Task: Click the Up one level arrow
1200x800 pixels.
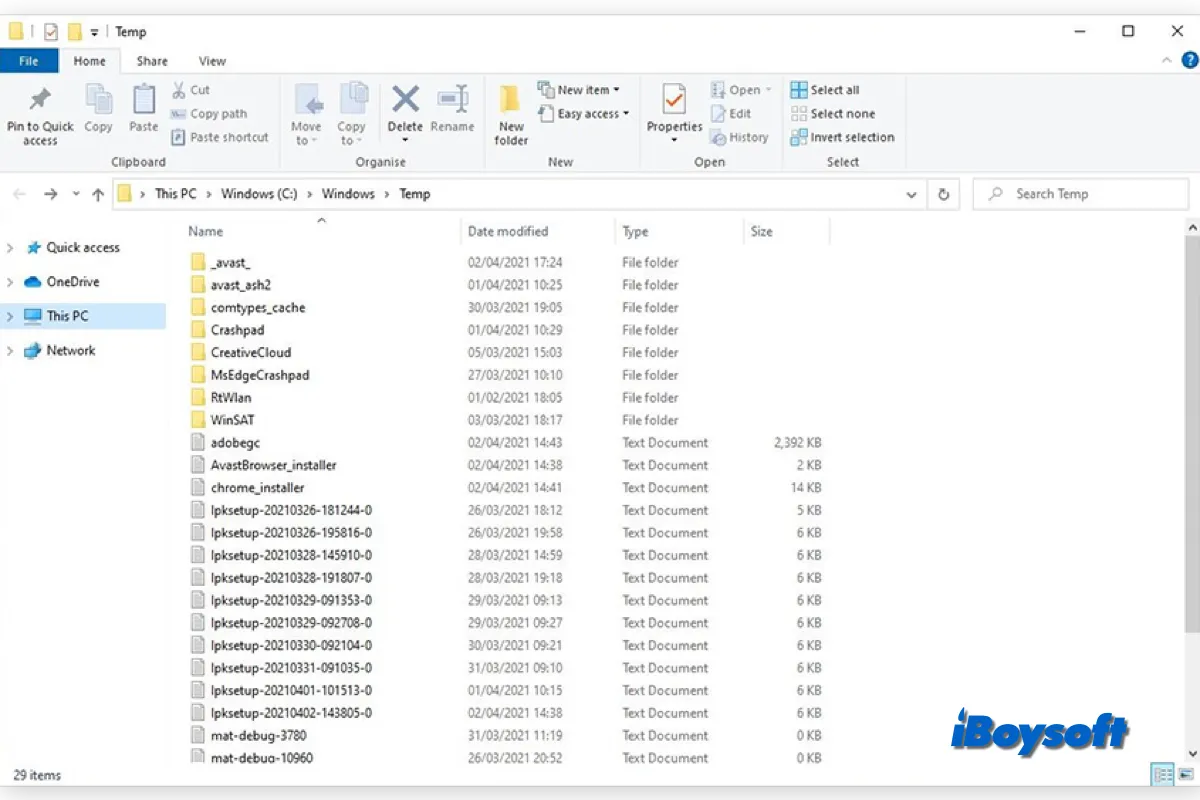Action: pyautogui.click(x=98, y=195)
